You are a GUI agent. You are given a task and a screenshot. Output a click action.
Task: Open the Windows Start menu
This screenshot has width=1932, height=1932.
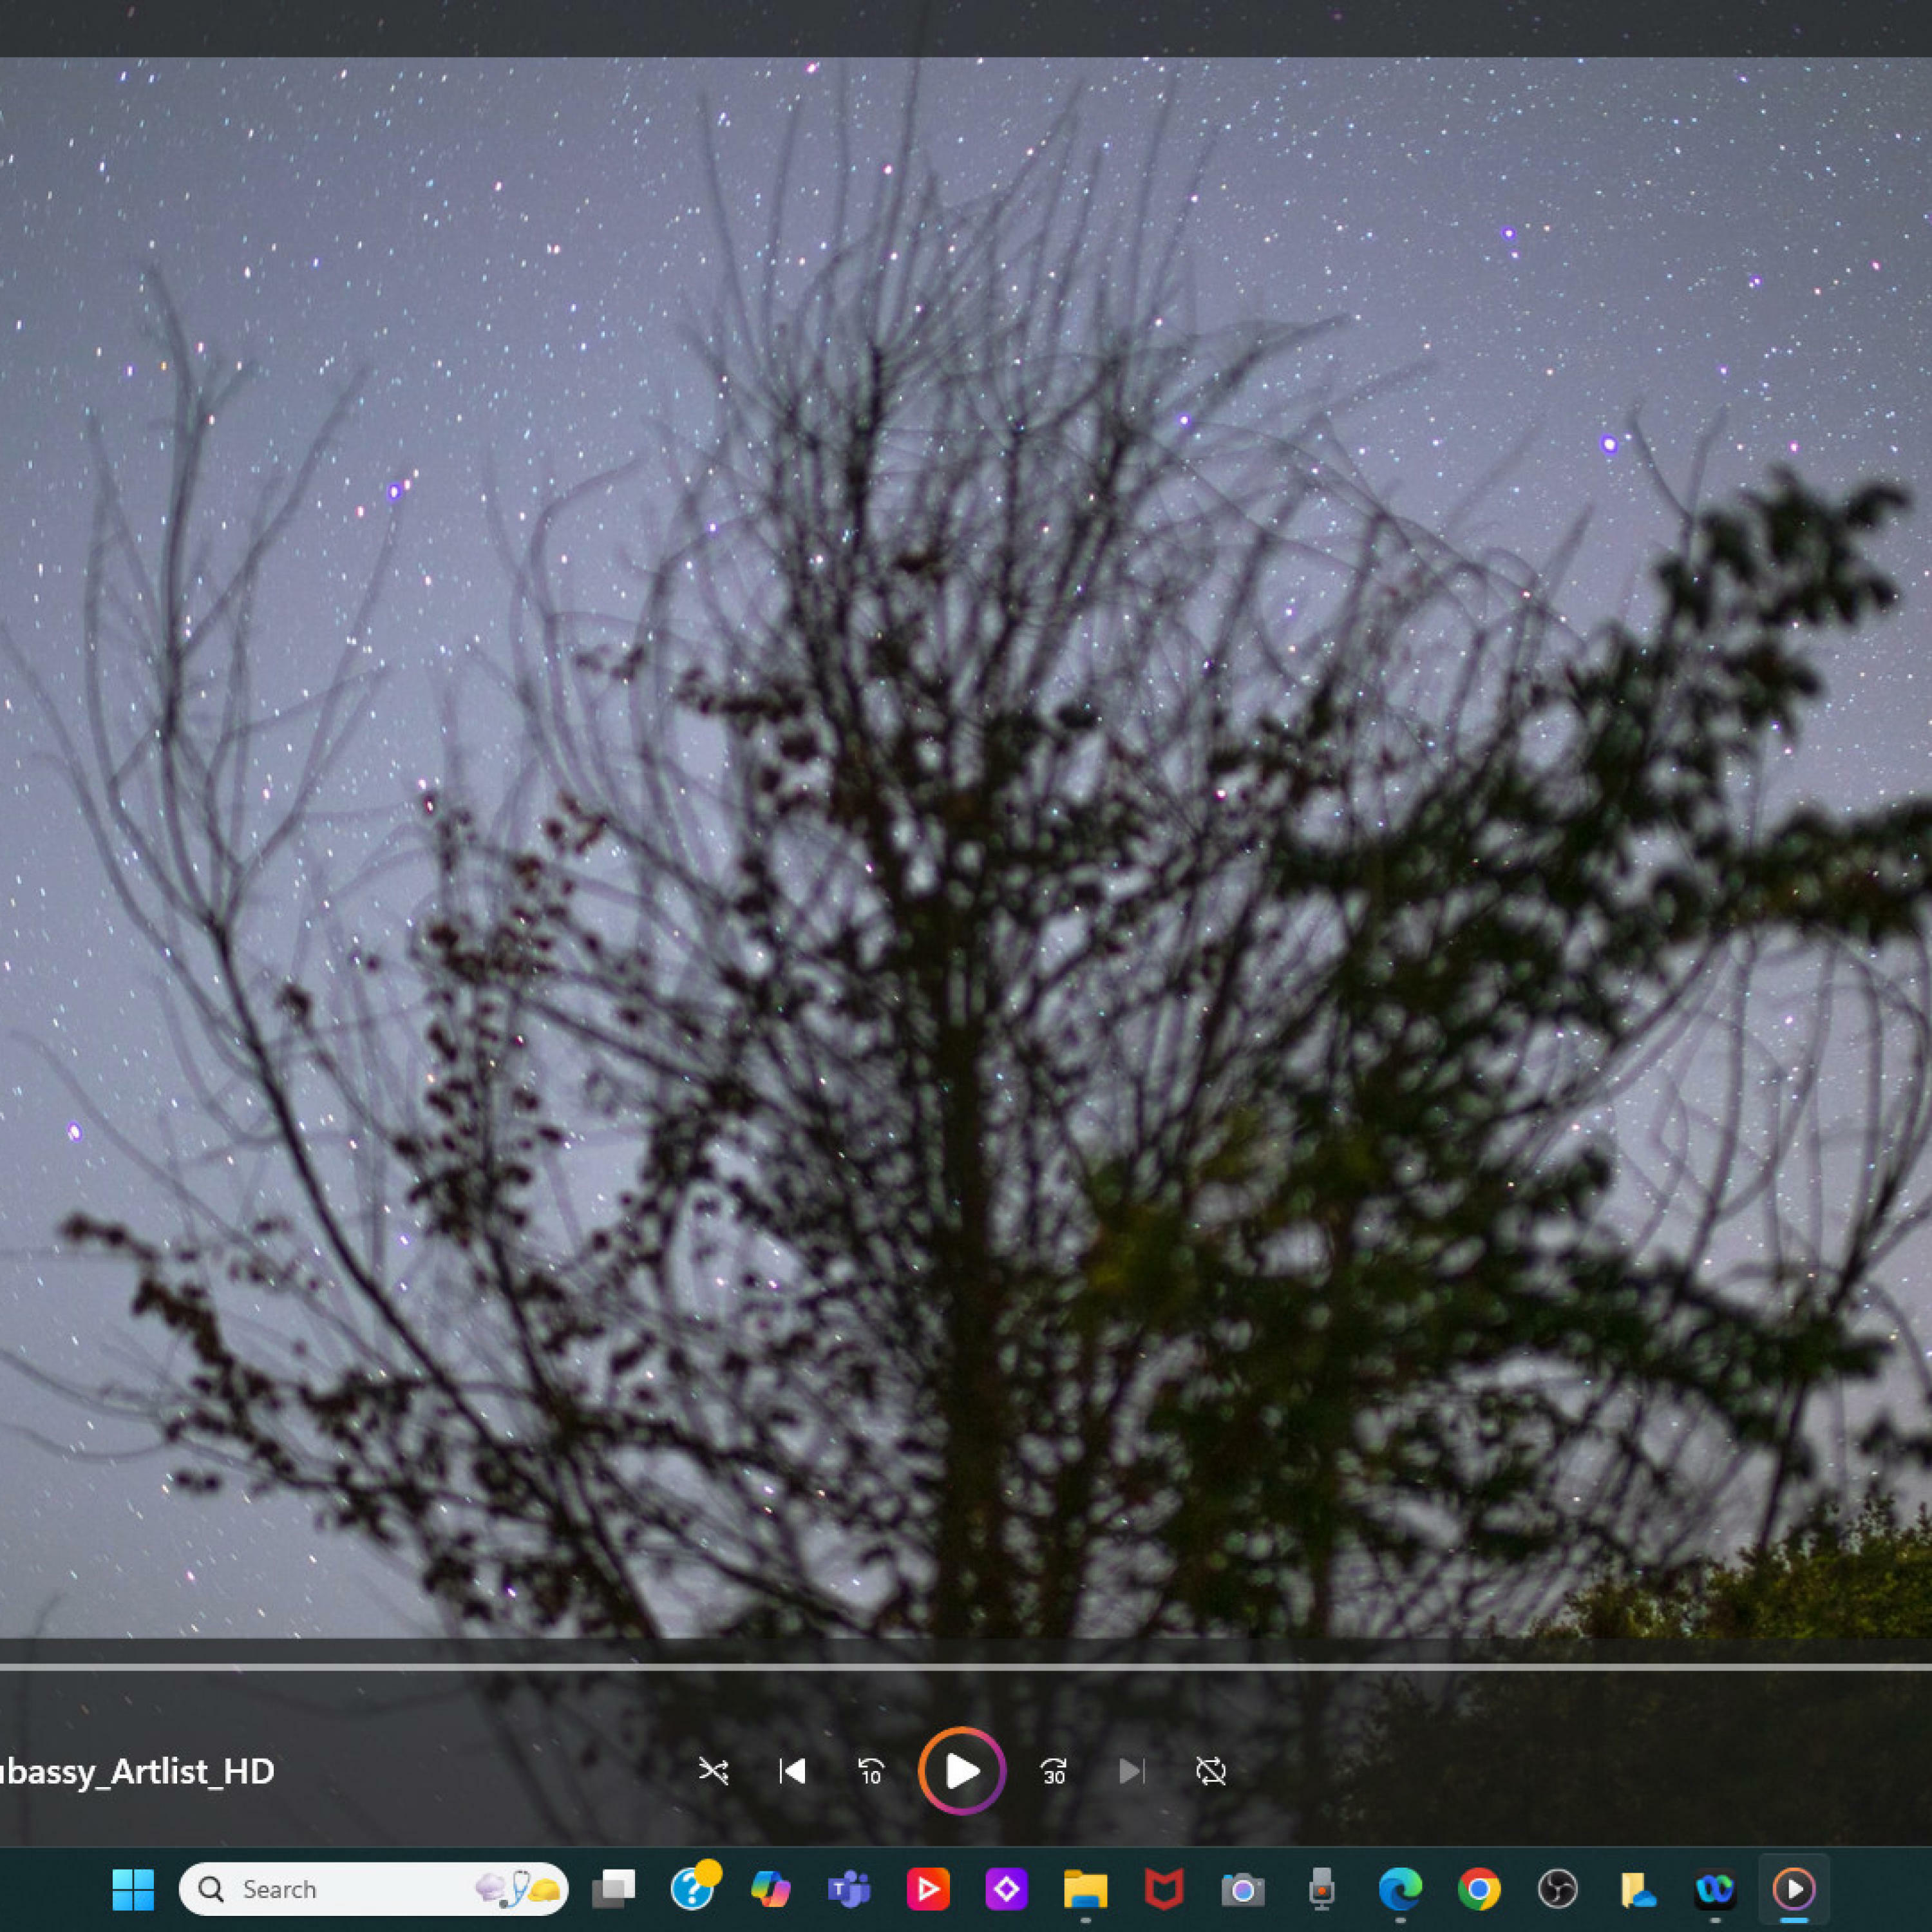[133, 1889]
